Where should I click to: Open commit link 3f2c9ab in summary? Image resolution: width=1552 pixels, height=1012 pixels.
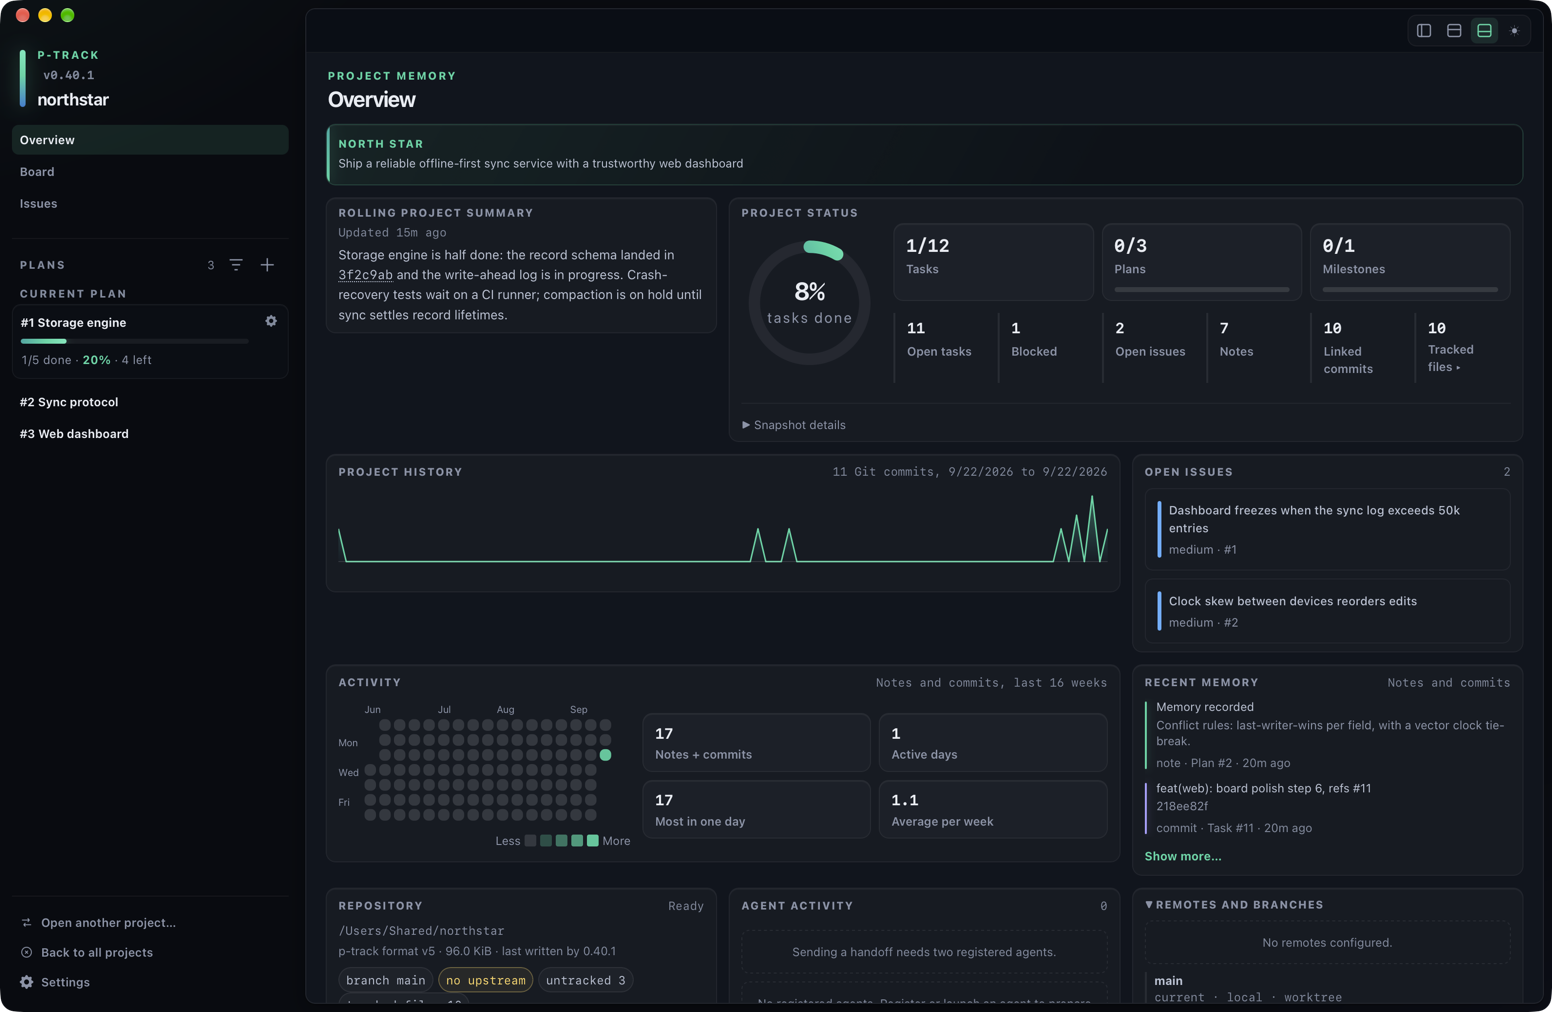(x=365, y=275)
